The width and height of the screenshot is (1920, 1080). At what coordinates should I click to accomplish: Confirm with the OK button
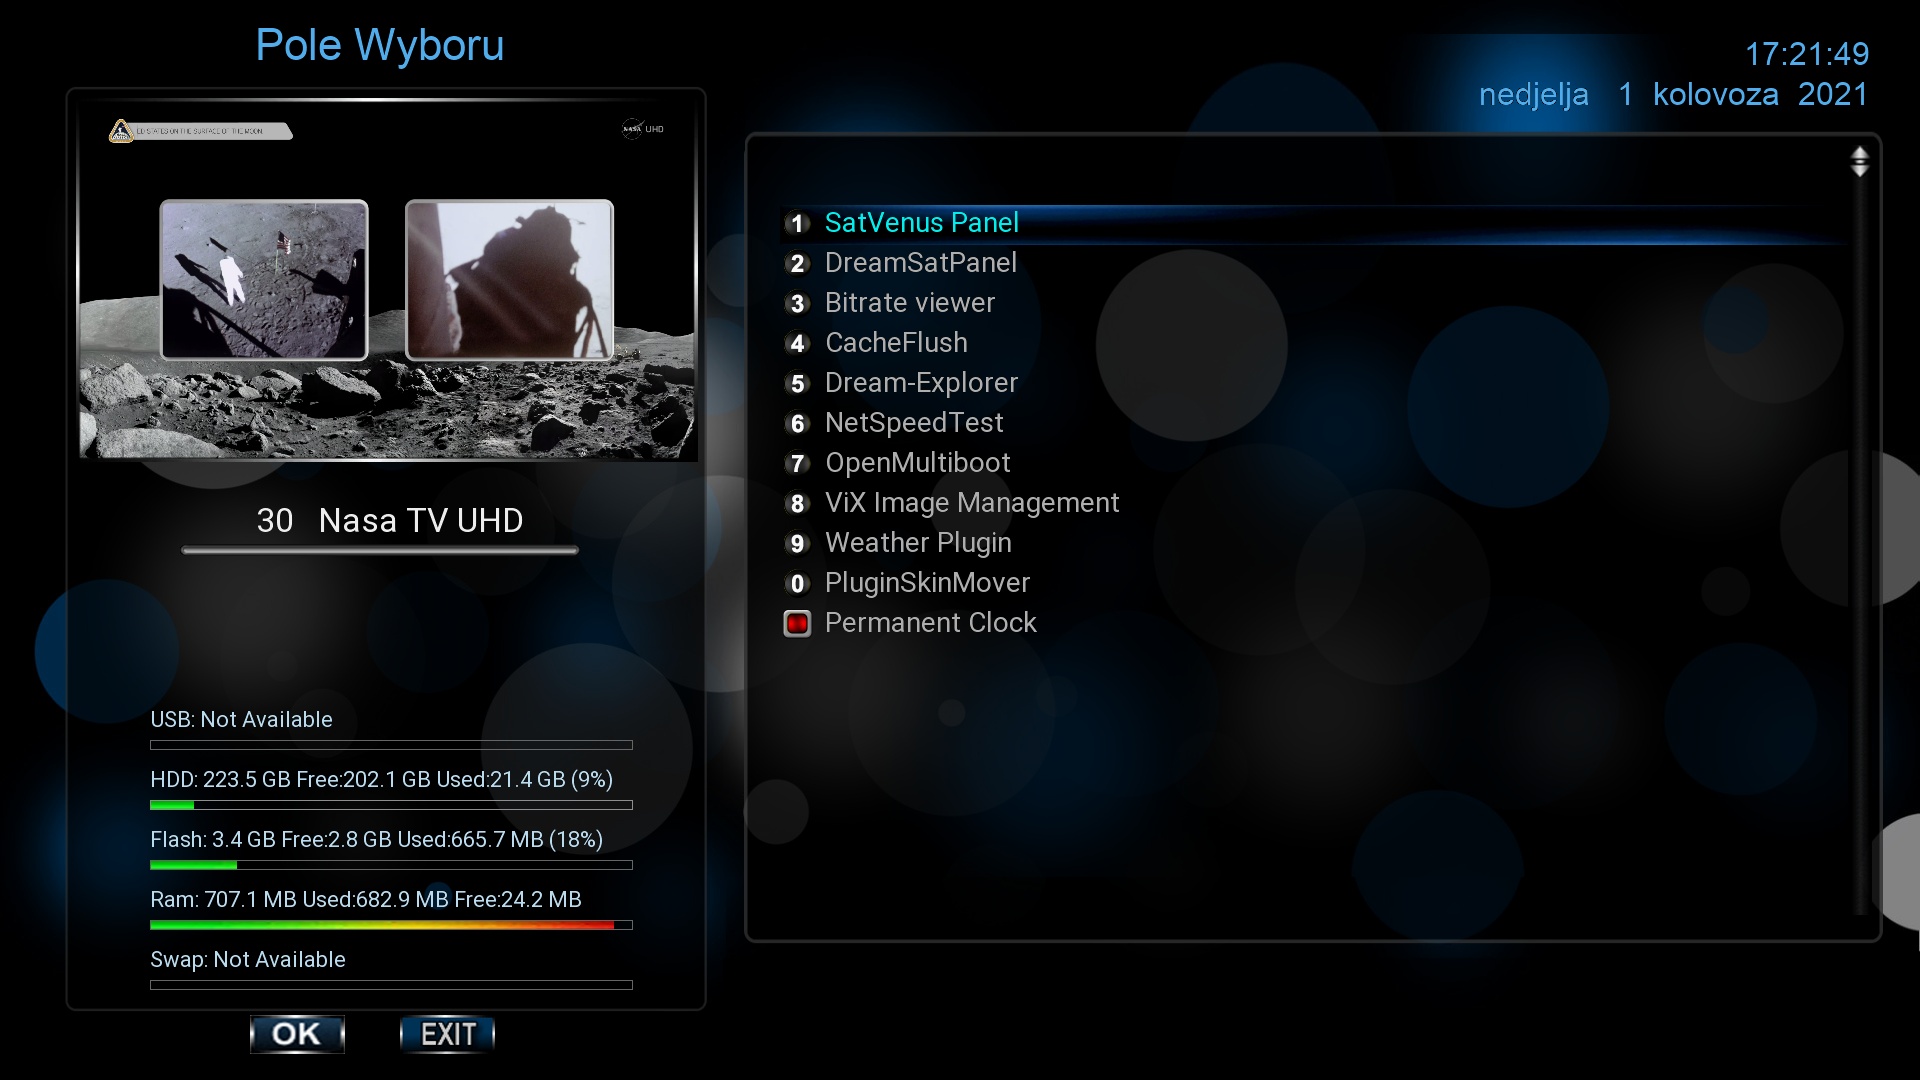point(297,1034)
